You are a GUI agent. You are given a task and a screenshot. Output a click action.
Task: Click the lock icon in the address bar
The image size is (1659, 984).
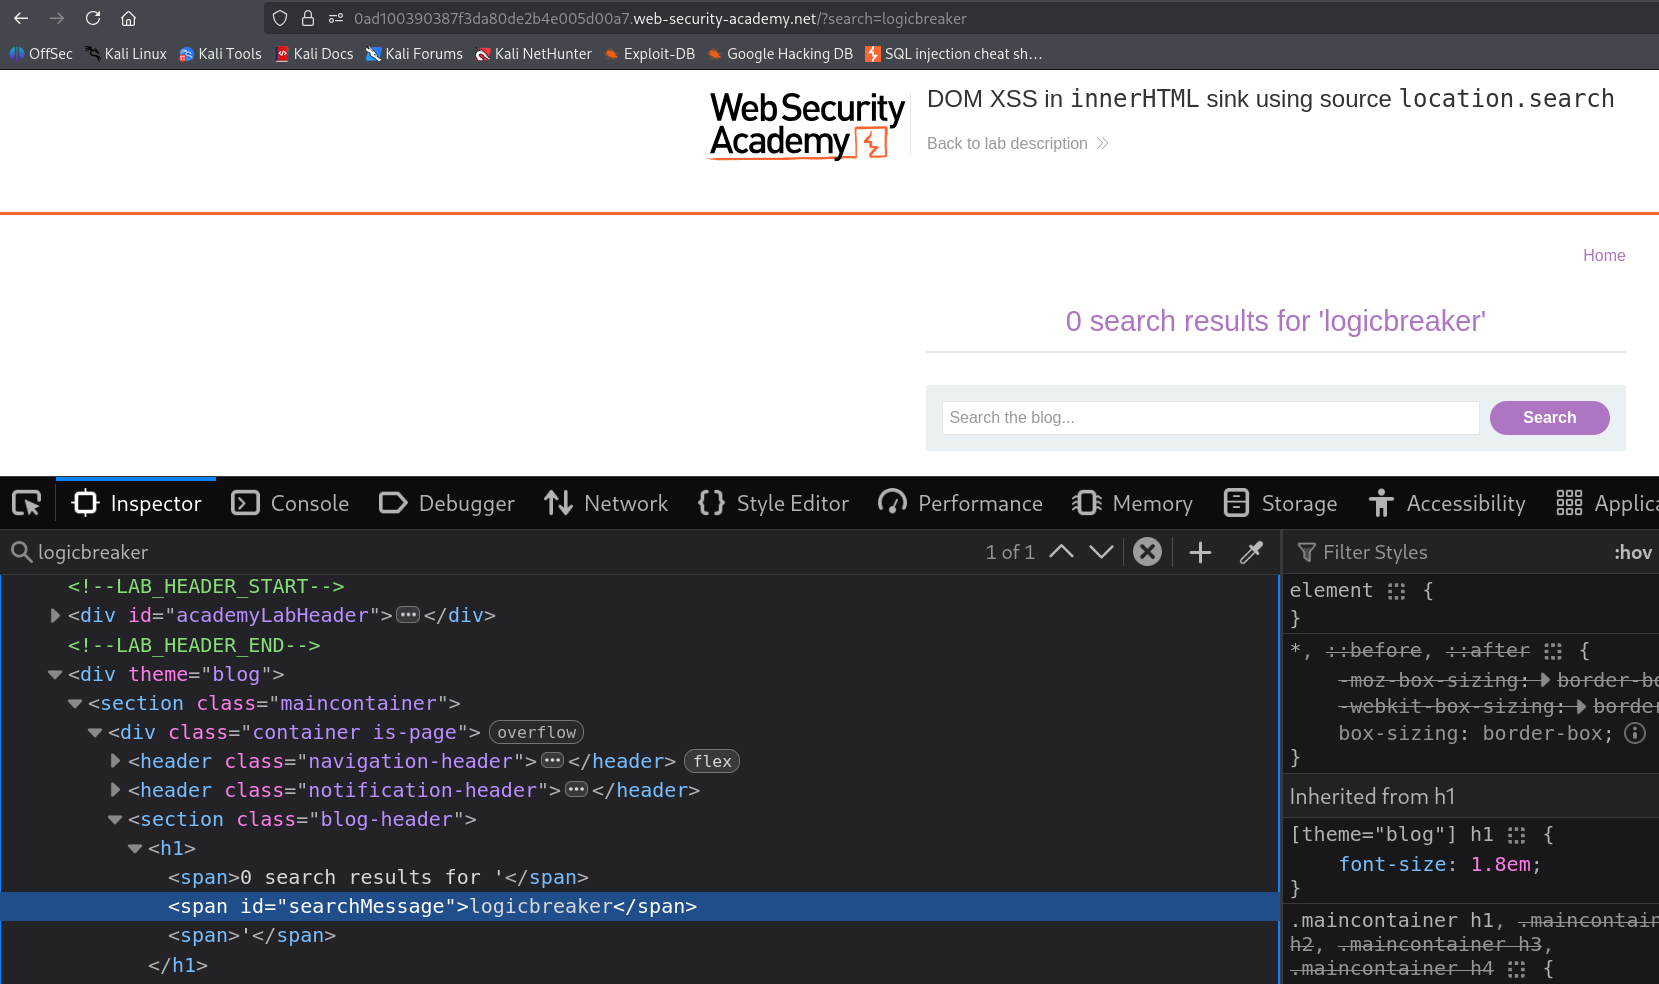point(308,18)
